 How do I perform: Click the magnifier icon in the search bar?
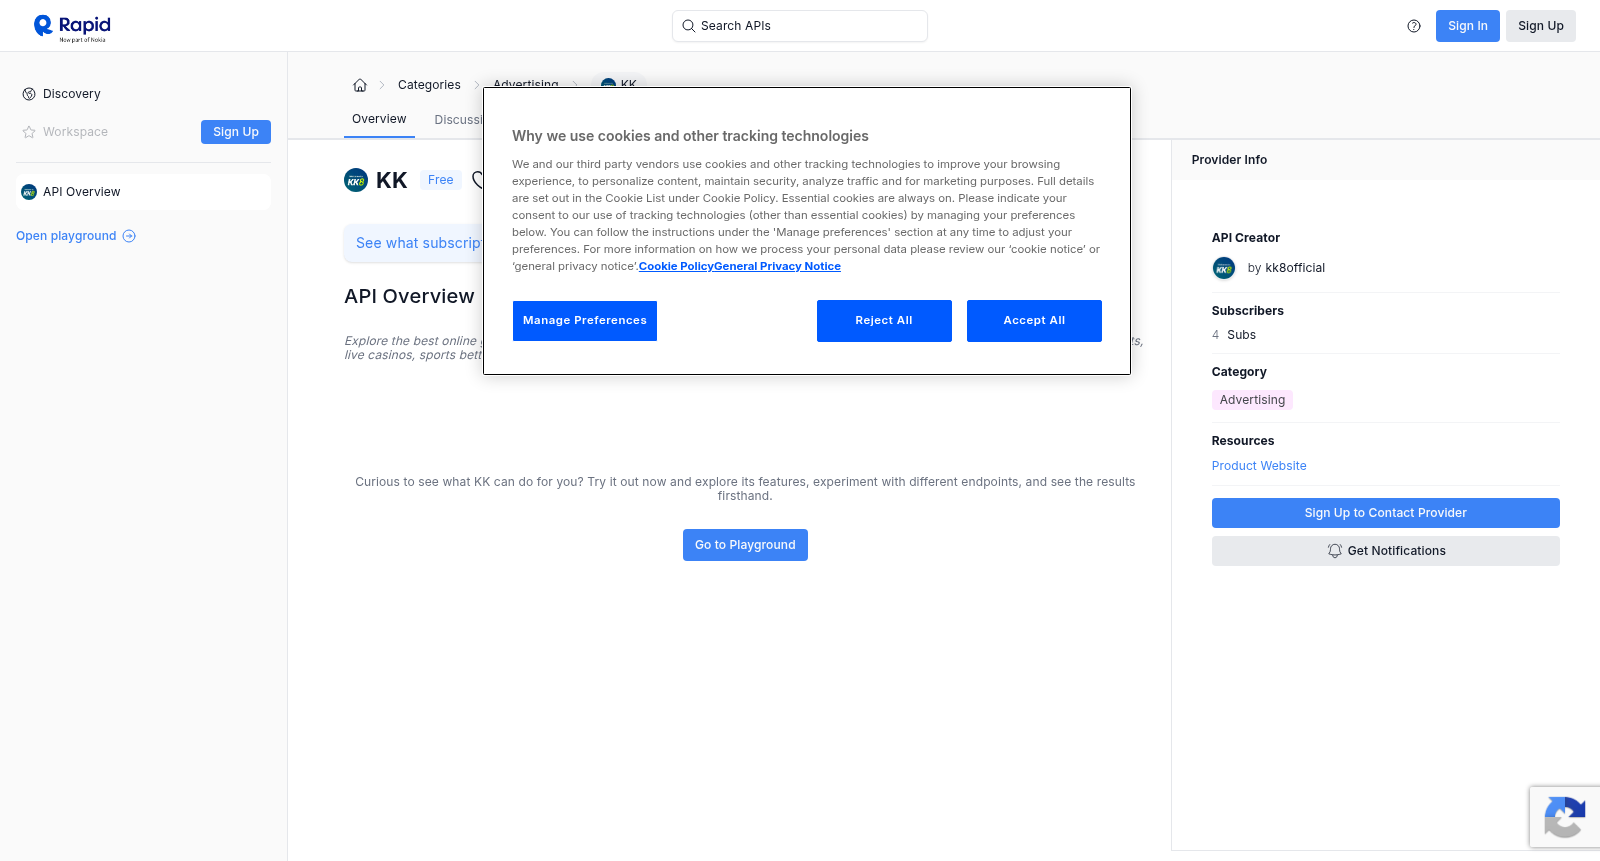(x=689, y=26)
